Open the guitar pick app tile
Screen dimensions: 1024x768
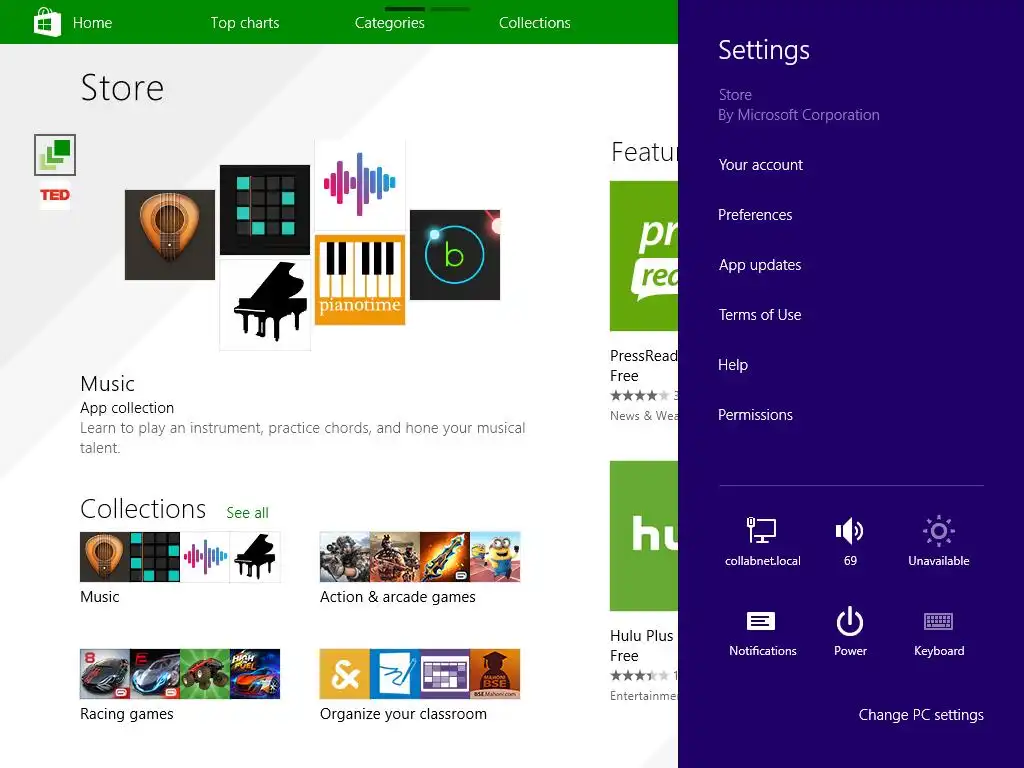click(x=170, y=235)
